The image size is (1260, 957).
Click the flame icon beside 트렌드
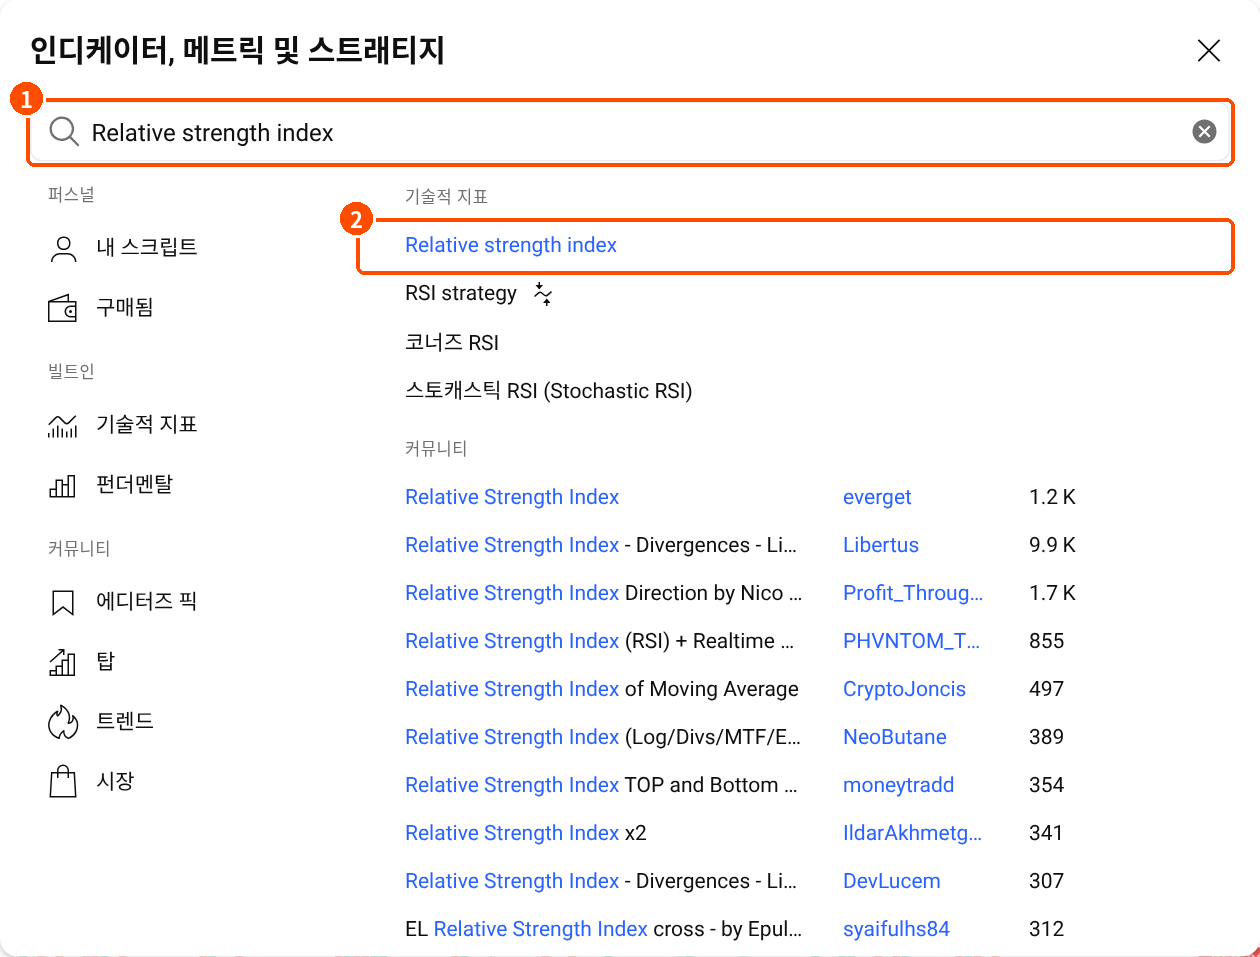point(63,722)
